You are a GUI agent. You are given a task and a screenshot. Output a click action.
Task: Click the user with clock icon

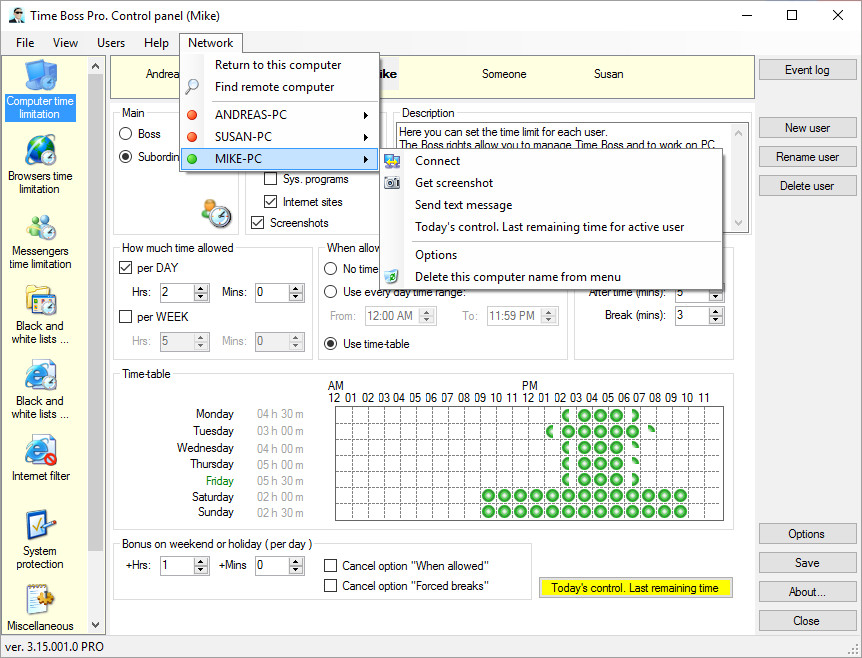click(x=216, y=213)
